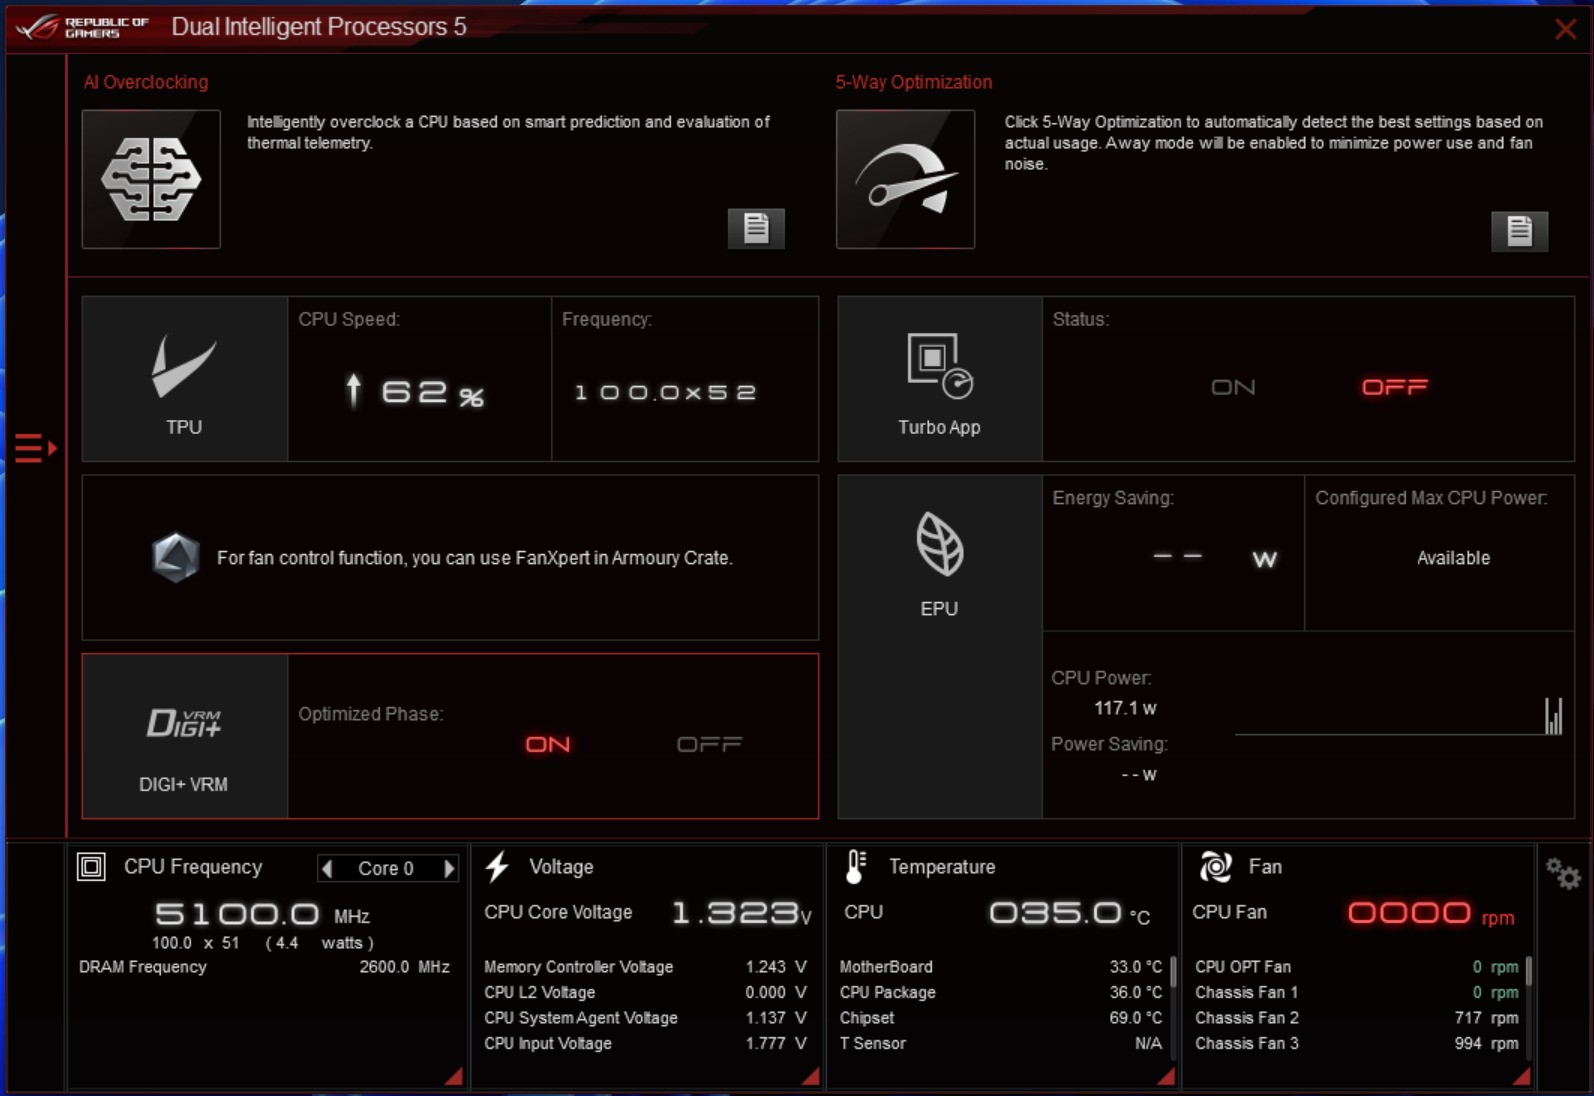
Task: Click the DRAM Frequency row
Action: coord(264,967)
